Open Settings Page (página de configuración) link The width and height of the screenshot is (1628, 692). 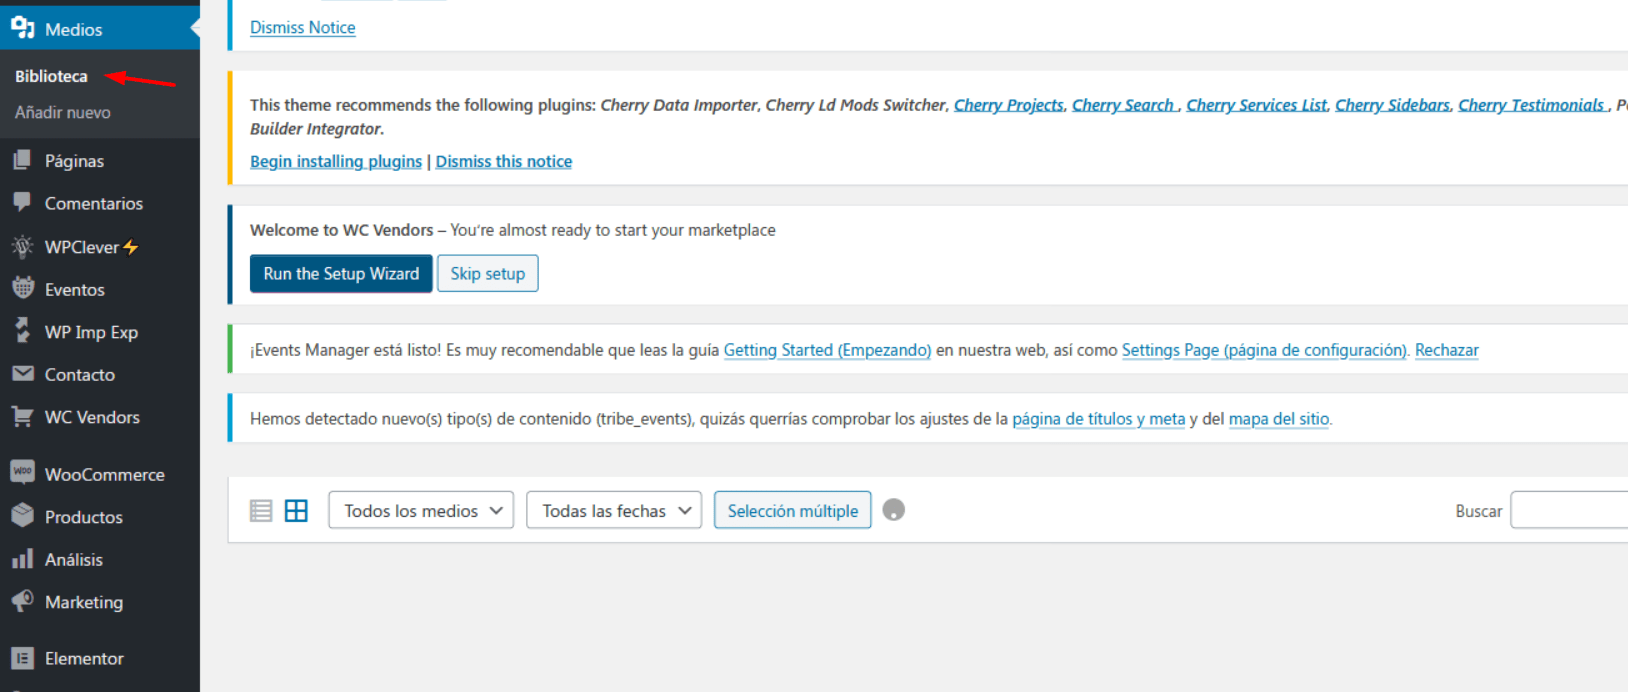pyautogui.click(x=1264, y=350)
